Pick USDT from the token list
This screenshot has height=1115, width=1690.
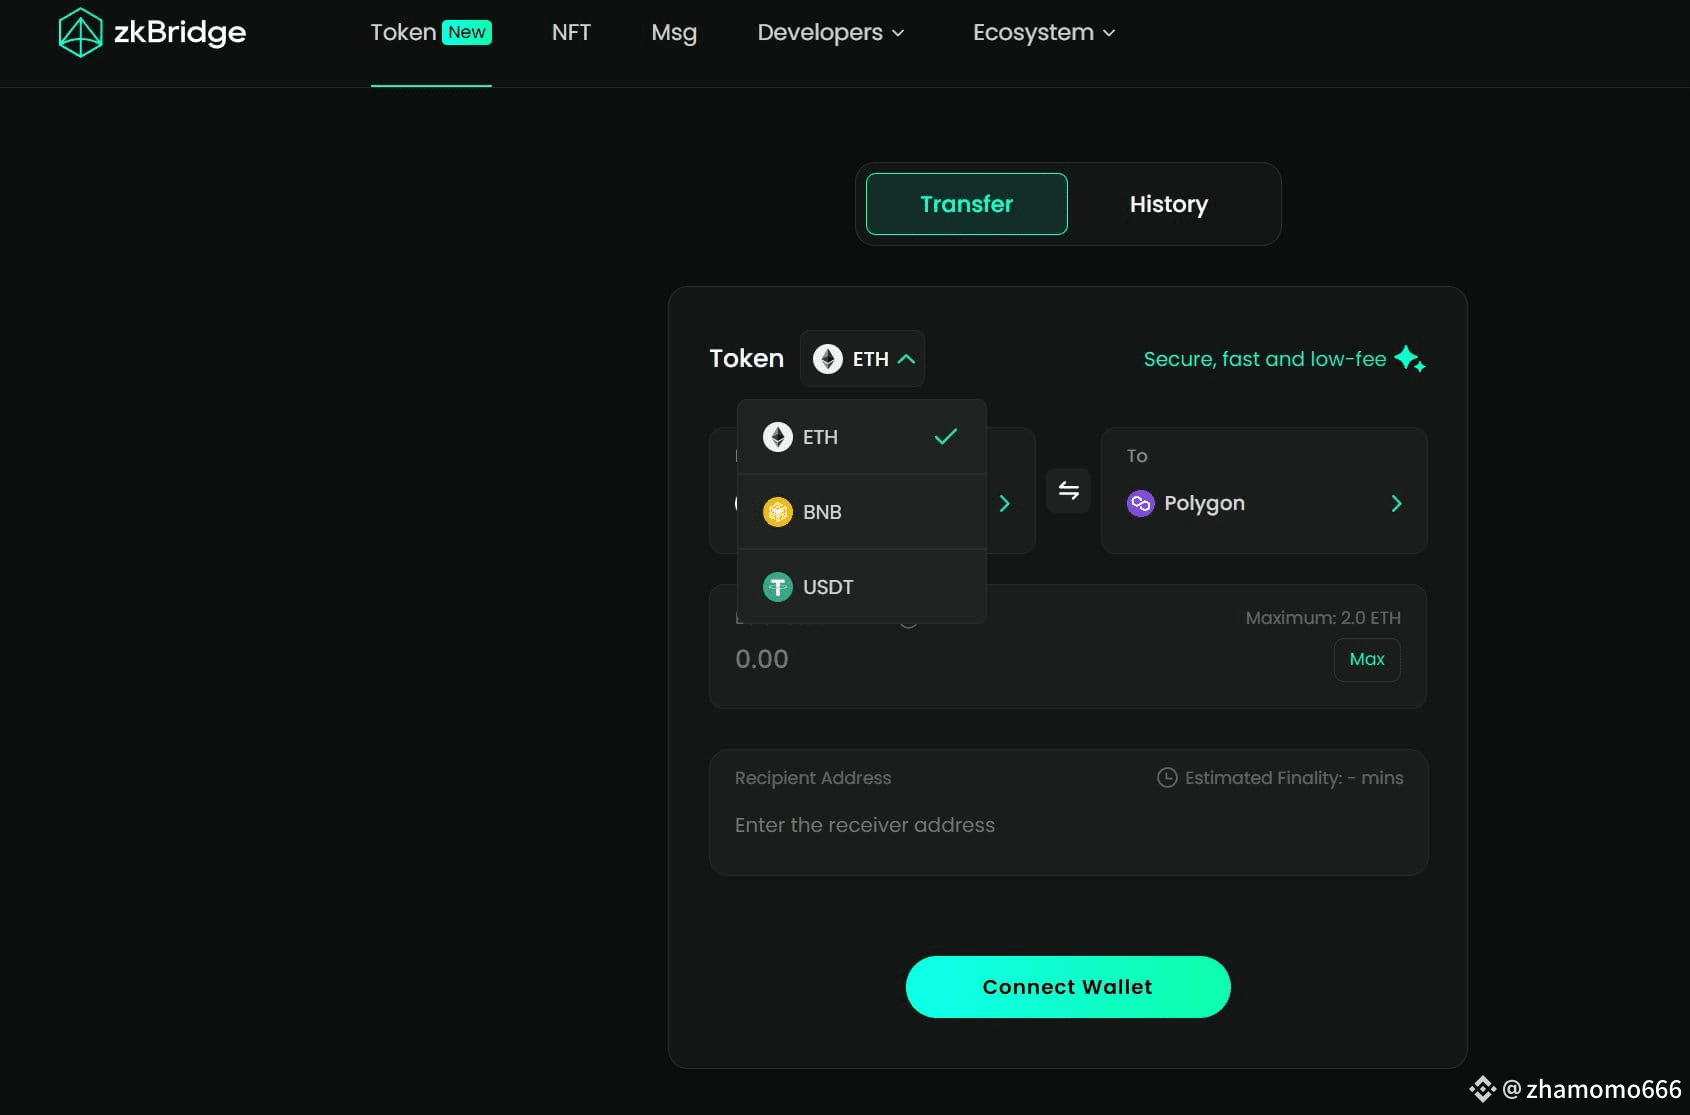[862, 587]
